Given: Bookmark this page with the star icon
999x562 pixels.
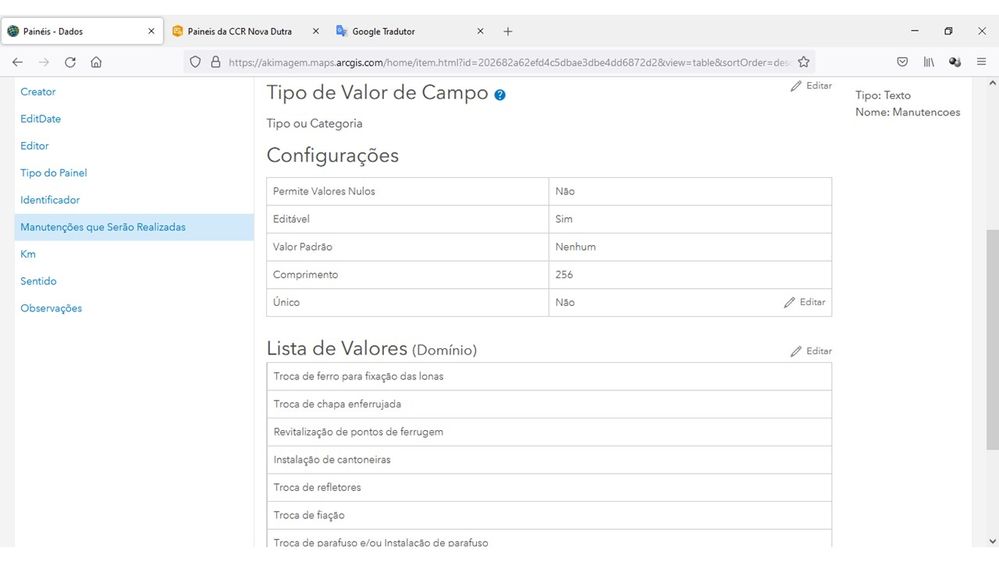Looking at the screenshot, I should click(803, 62).
